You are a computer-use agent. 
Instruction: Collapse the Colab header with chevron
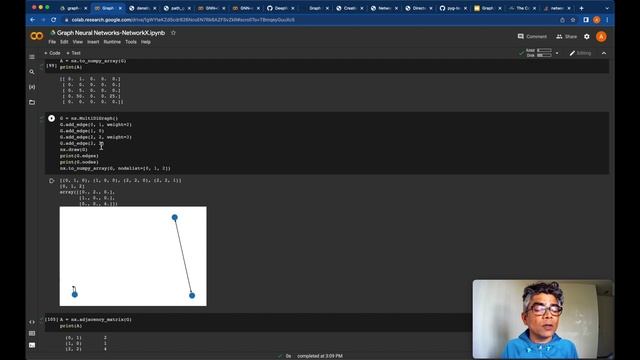[x=604, y=53]
